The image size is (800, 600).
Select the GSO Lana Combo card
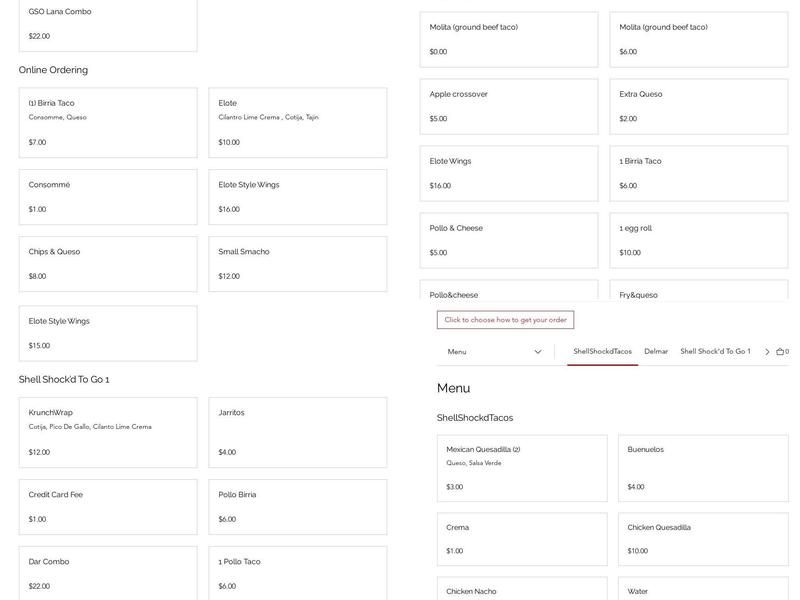[x=108, y=24]
